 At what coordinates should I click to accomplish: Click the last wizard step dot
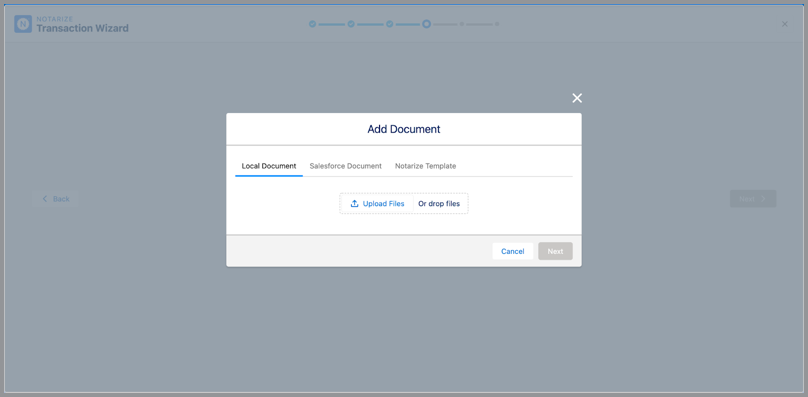coord(497,24)
